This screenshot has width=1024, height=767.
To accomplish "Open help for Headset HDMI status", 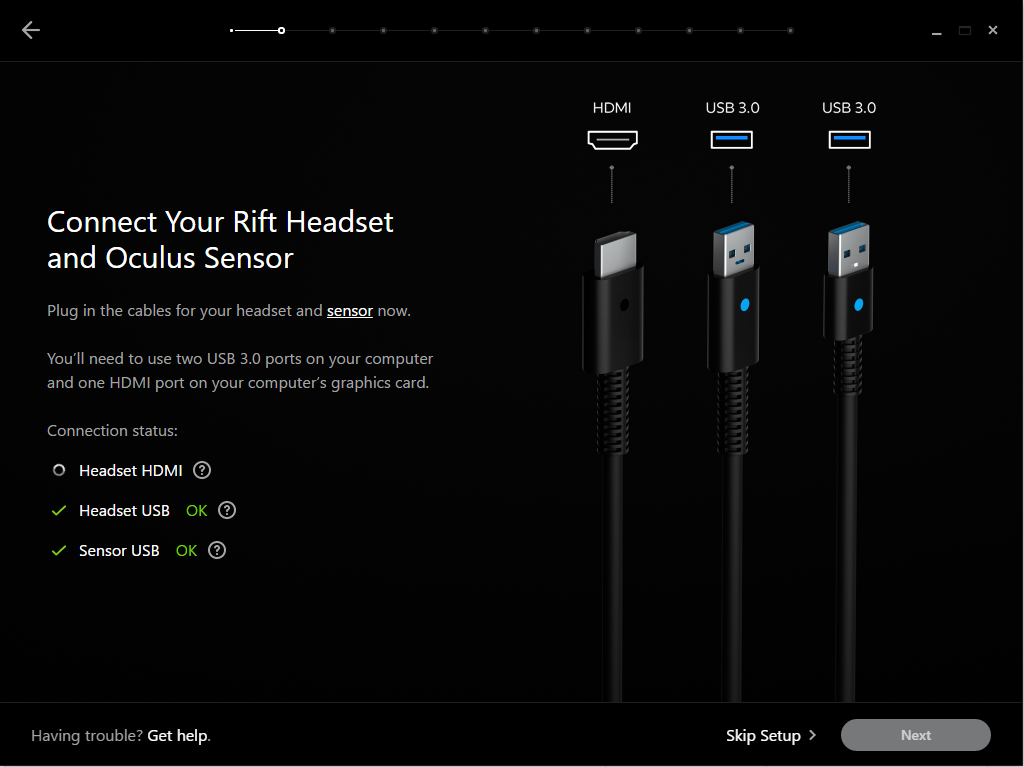I will (202, 470).
